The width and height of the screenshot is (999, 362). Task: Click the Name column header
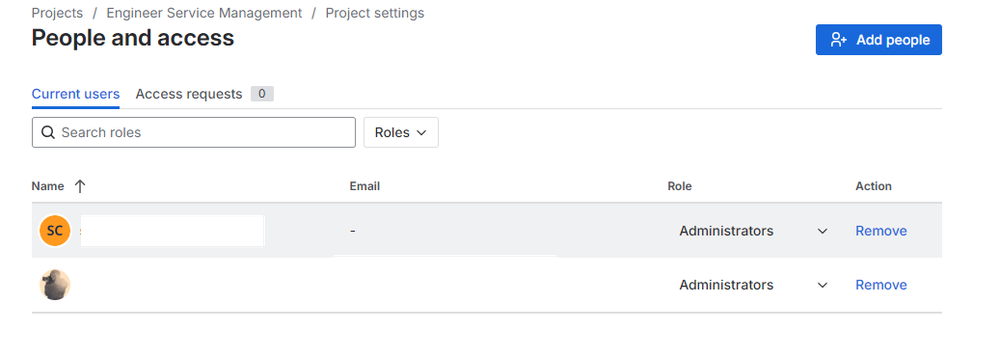pyautogui.click(x=48, y=186)
